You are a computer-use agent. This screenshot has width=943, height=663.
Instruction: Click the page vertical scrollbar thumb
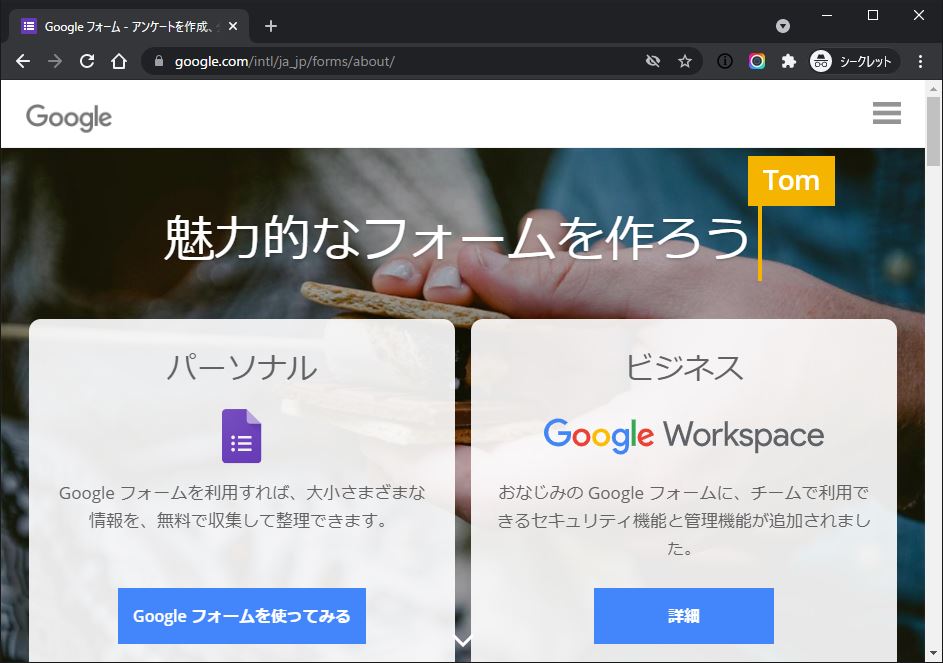pyautogui.click(x=933, y=130)
